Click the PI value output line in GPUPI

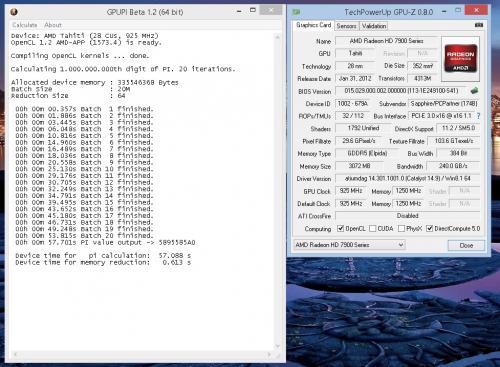[x=105, y=242]
